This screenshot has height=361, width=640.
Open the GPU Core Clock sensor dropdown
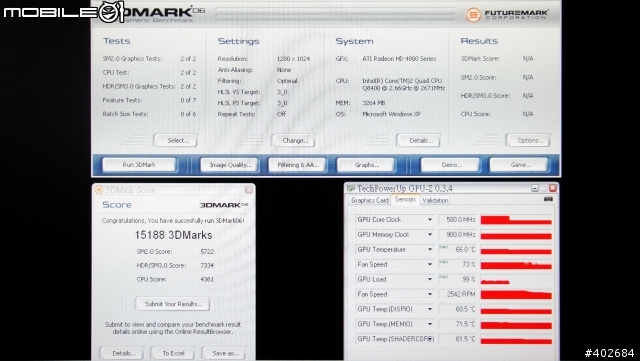point(430,220)
